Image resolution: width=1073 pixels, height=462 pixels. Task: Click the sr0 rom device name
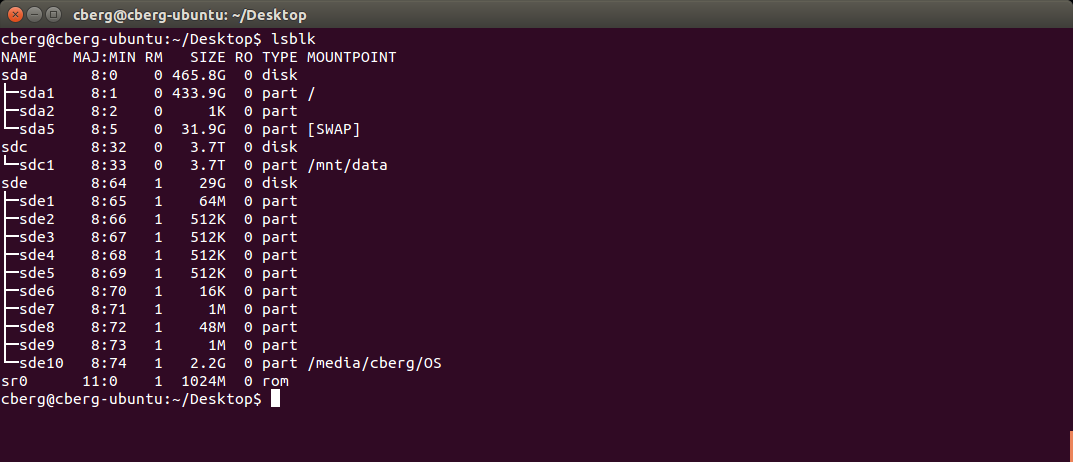(x=15, y=381)
